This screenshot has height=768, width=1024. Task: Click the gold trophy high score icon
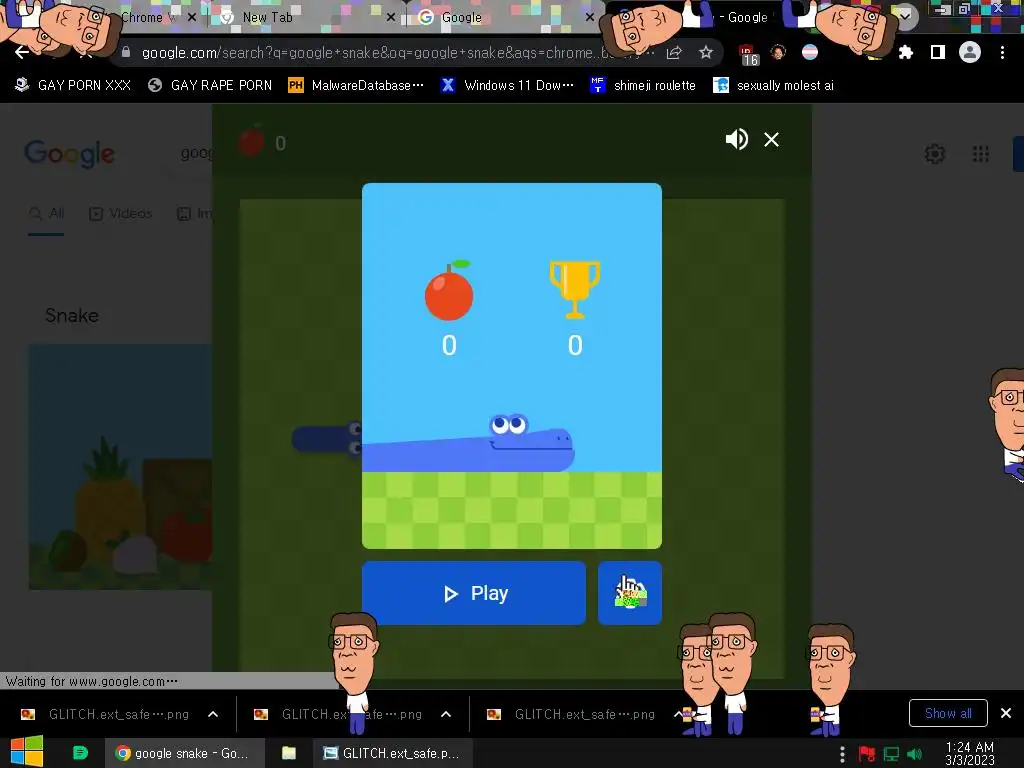tap(575, 290)
